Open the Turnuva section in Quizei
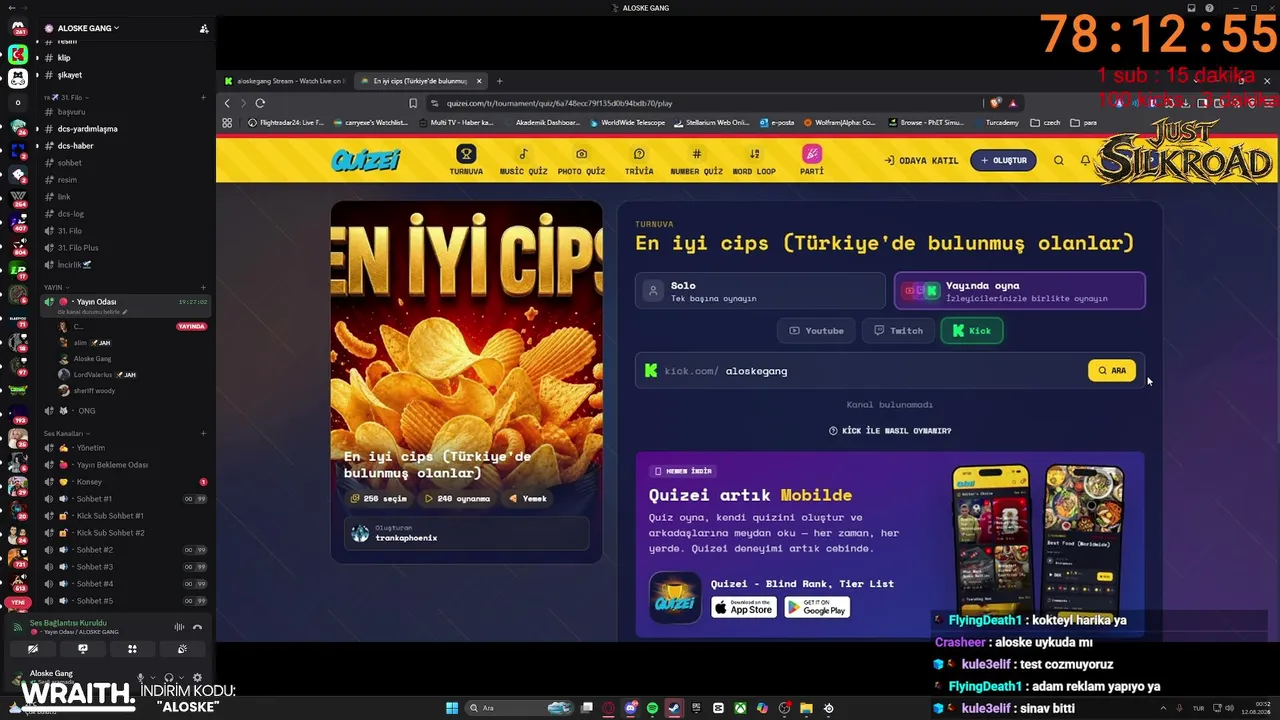The image size is (1280, 720). (466, 160)
